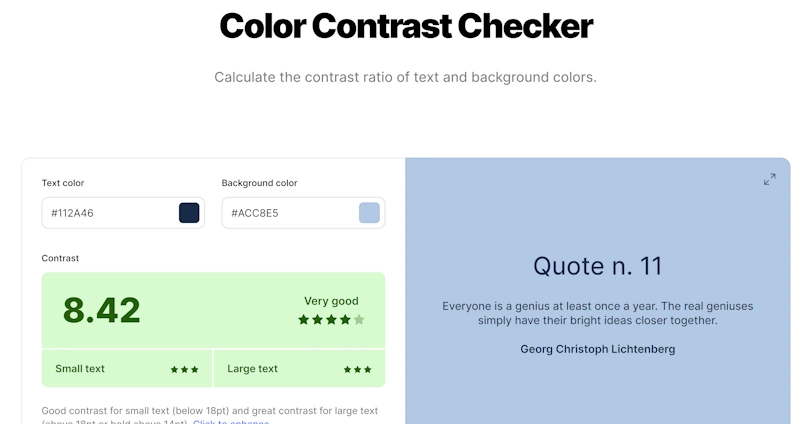The height and width of the screenshot is (424, 800).
Task: Click the 'Contrast' section label
Action: coord(60,258)
